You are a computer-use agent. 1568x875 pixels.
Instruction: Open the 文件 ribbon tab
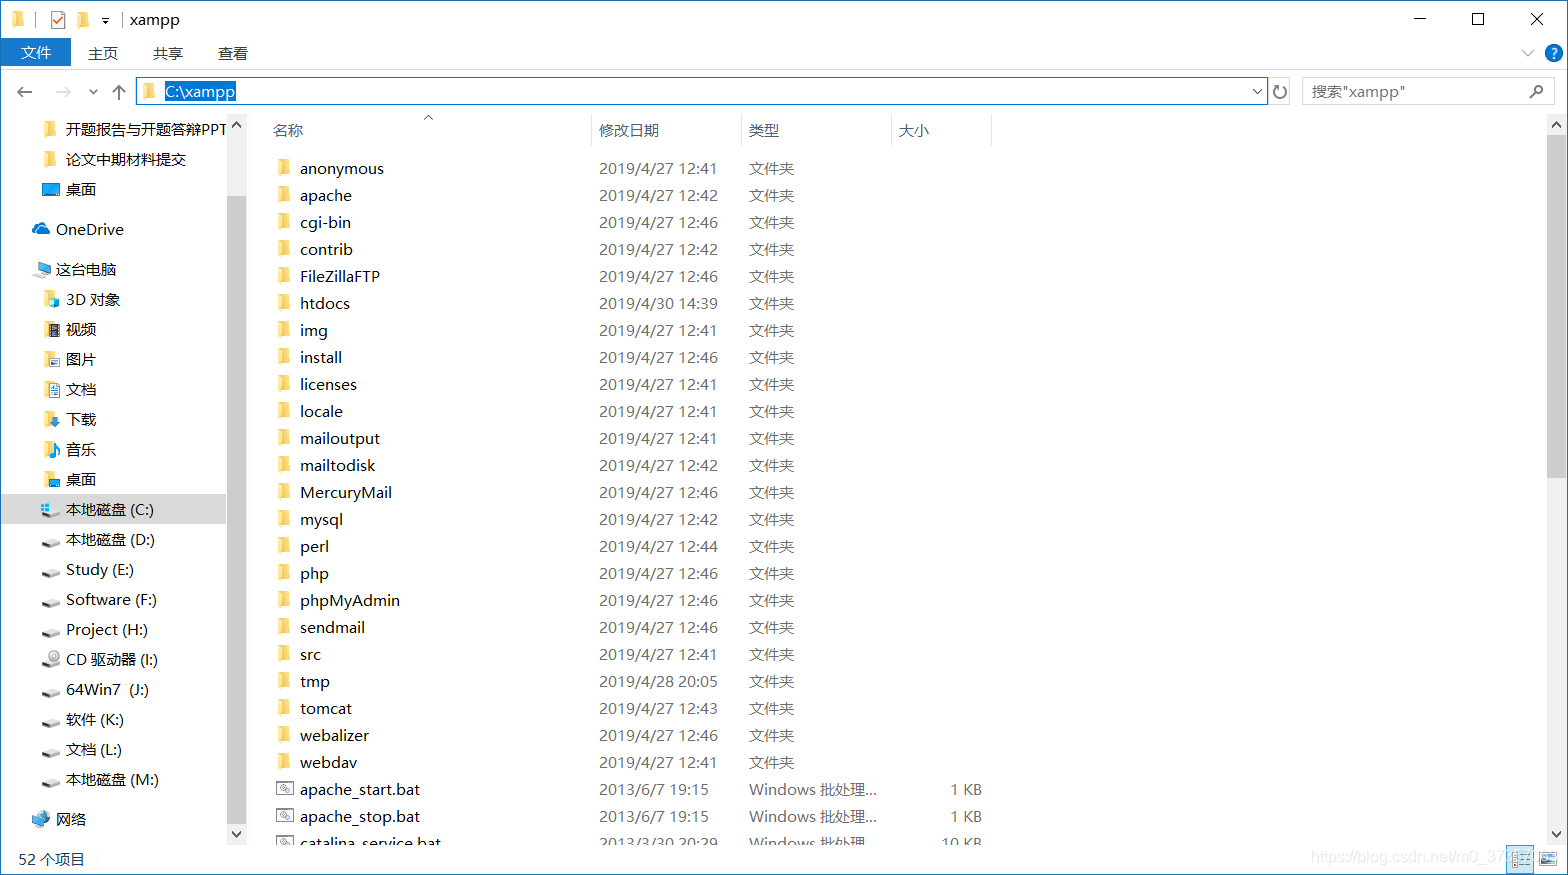click(36, 53)
